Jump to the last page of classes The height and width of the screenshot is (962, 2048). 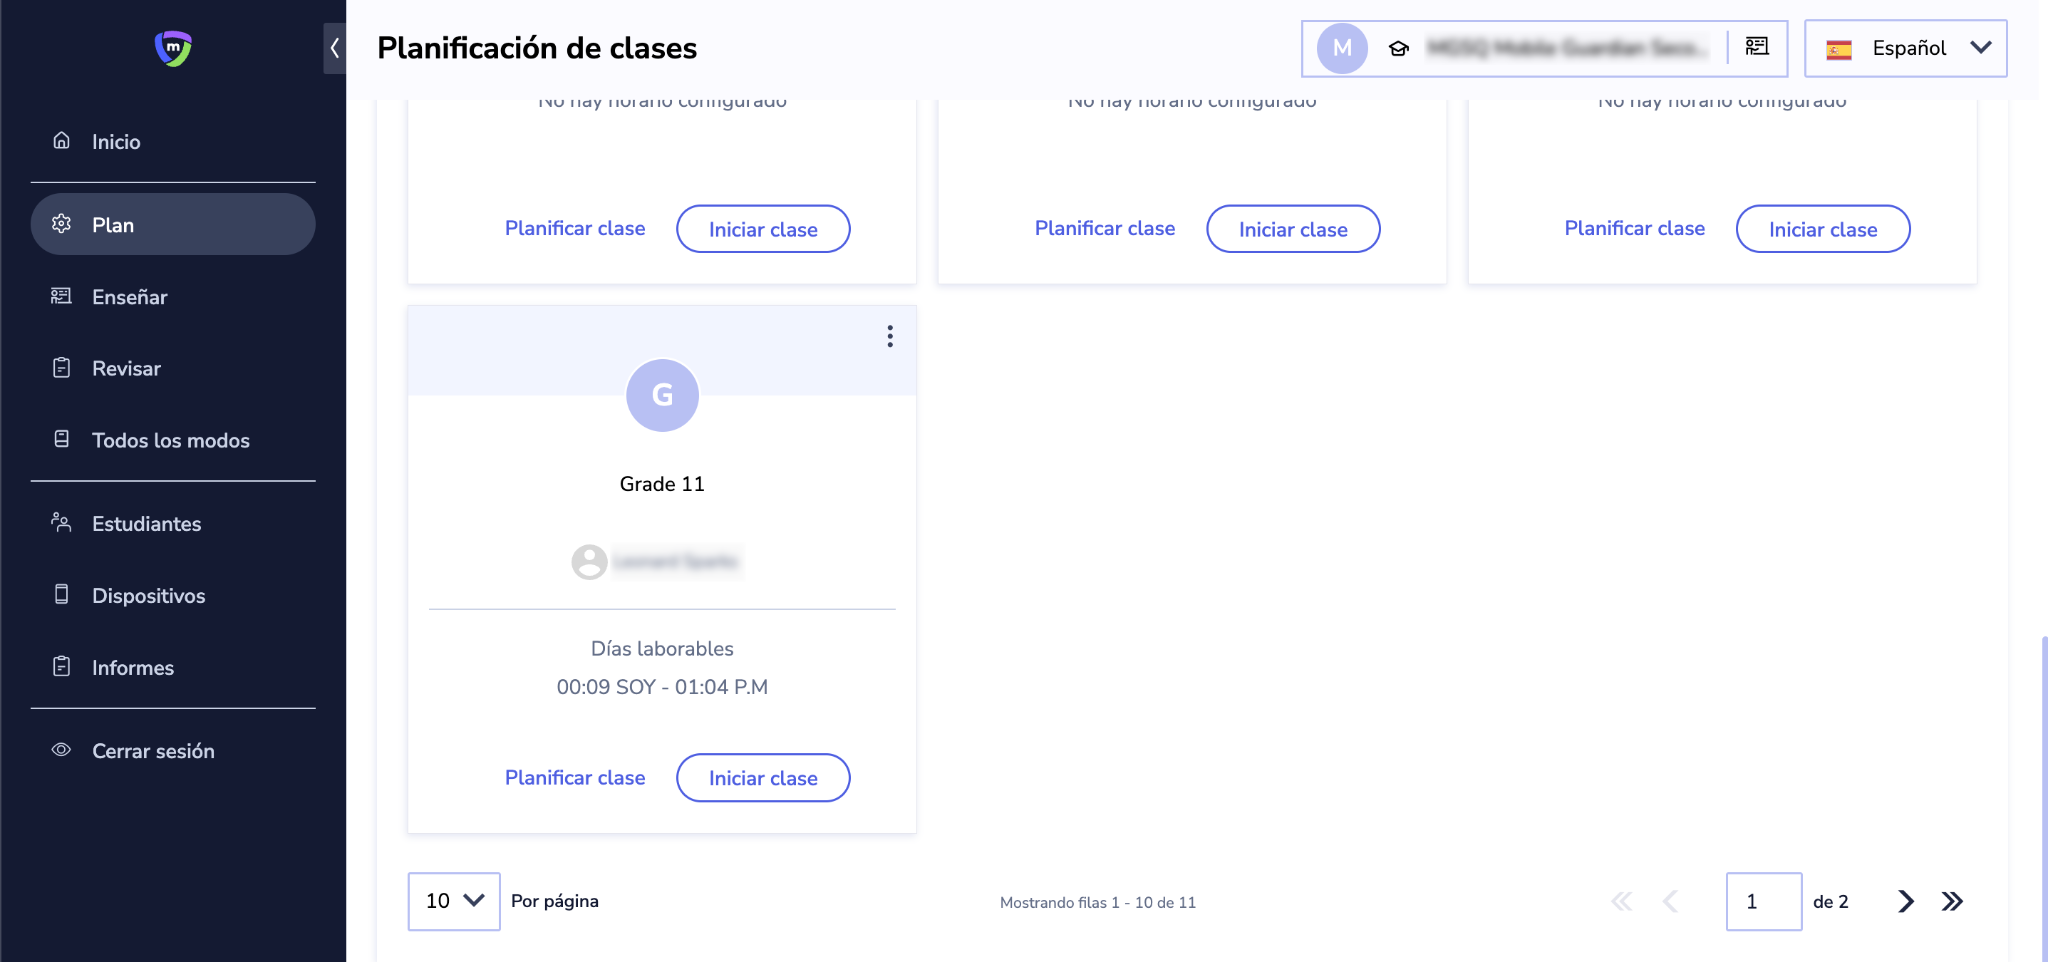1952,901
